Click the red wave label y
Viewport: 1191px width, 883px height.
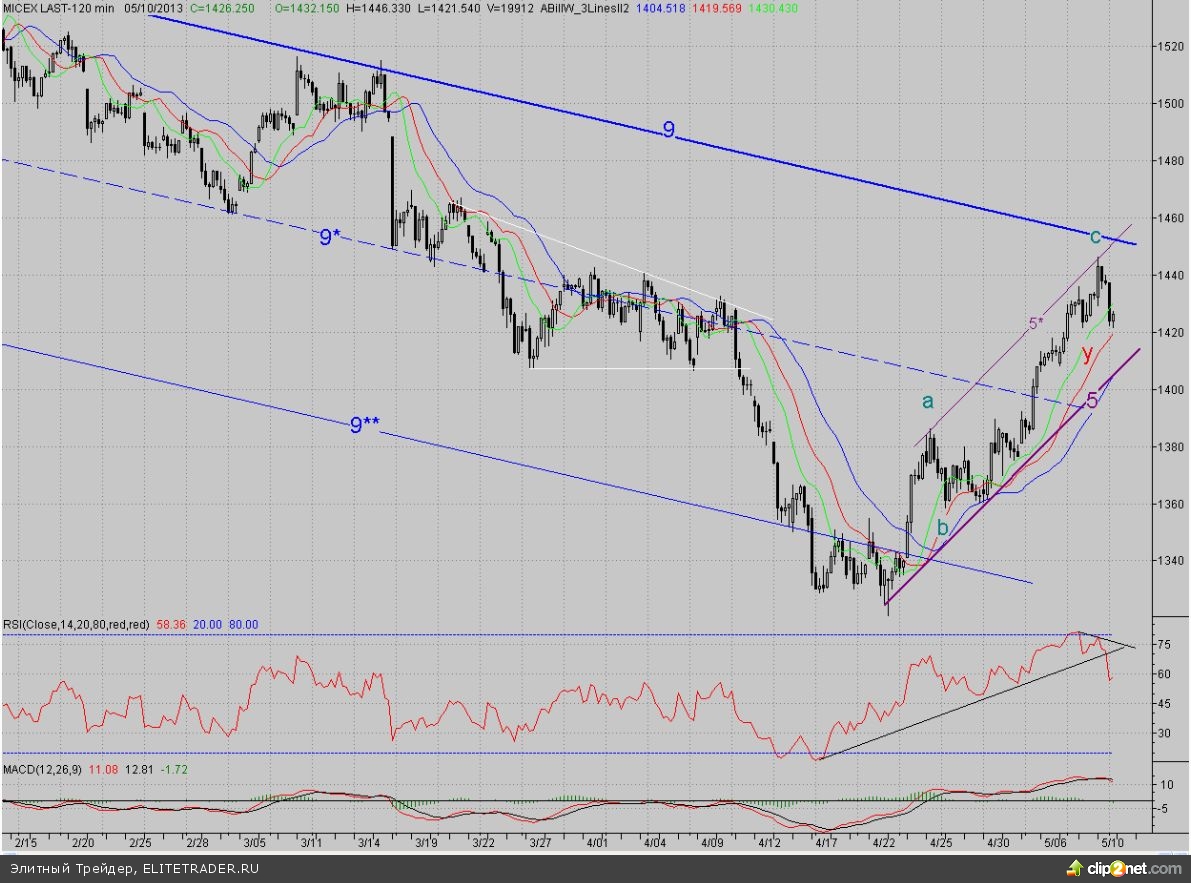point(1087,354)
